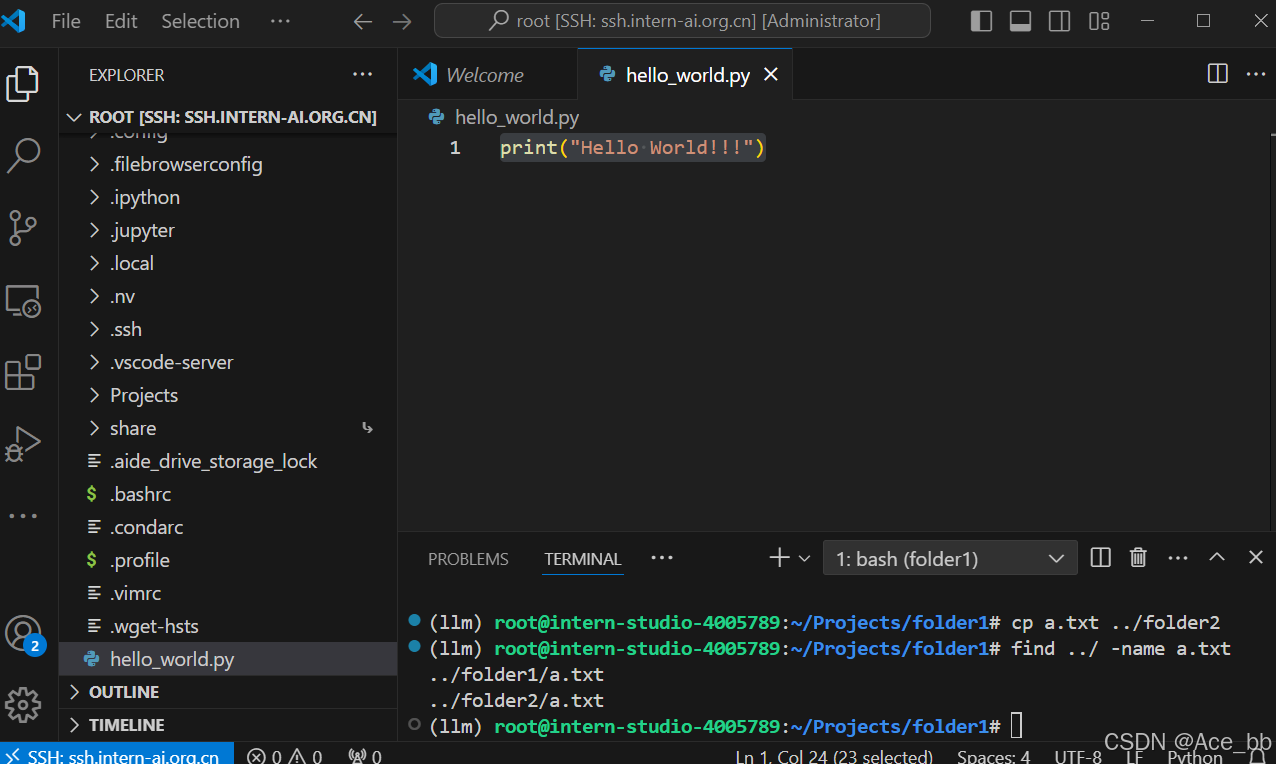Open editor more actions menu
1276x764 pixels.
click(1256, 73)
